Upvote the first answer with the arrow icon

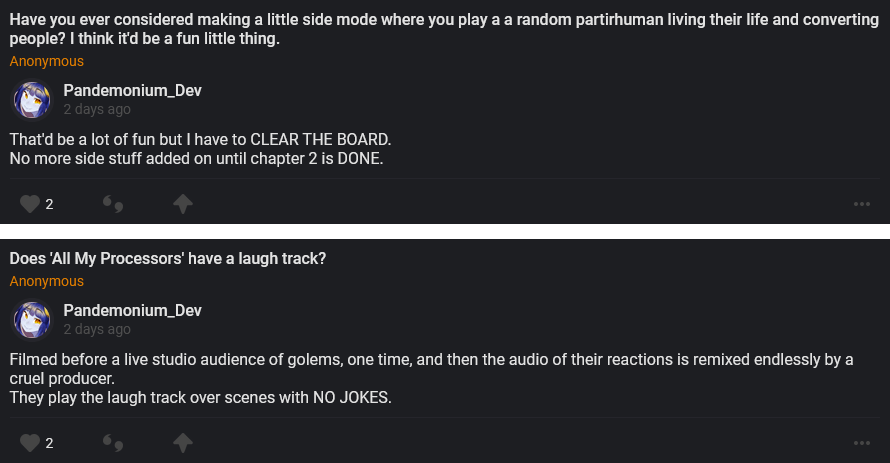[x=182, y=204]
